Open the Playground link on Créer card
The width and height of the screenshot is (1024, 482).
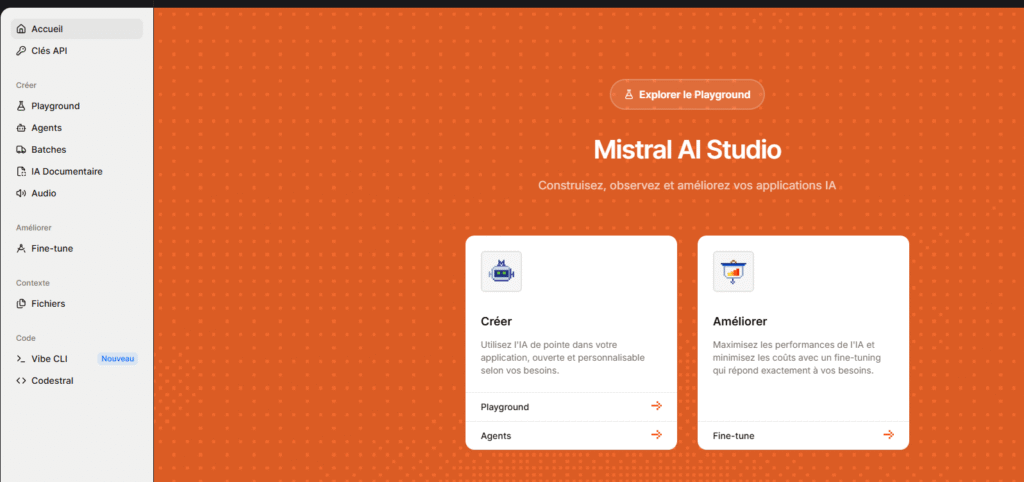click(x=571, y=407)
